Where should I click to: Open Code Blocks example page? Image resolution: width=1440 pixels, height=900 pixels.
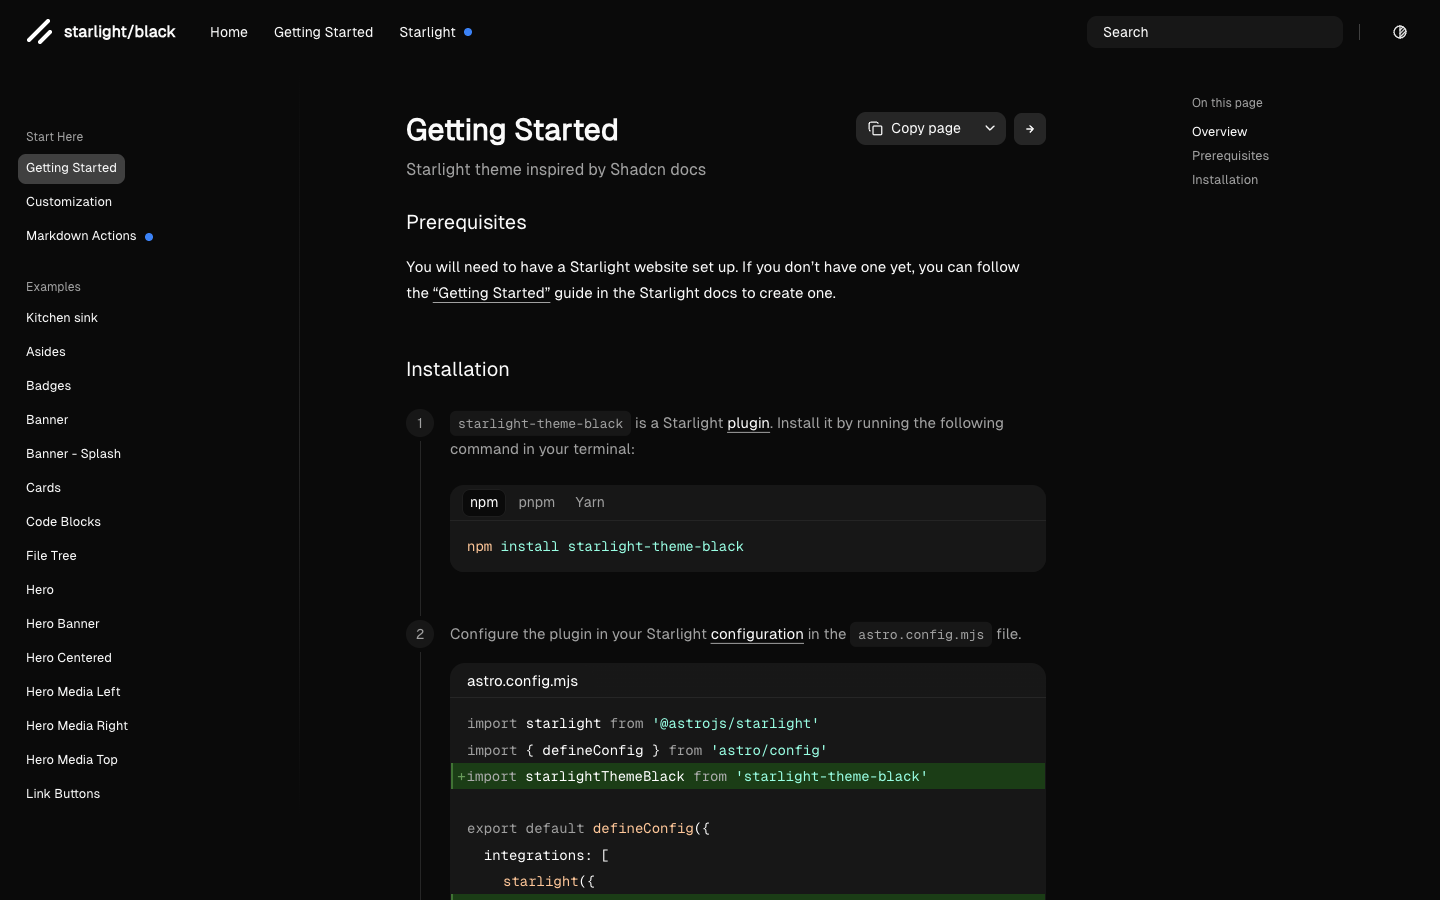(x=63, y=522)
